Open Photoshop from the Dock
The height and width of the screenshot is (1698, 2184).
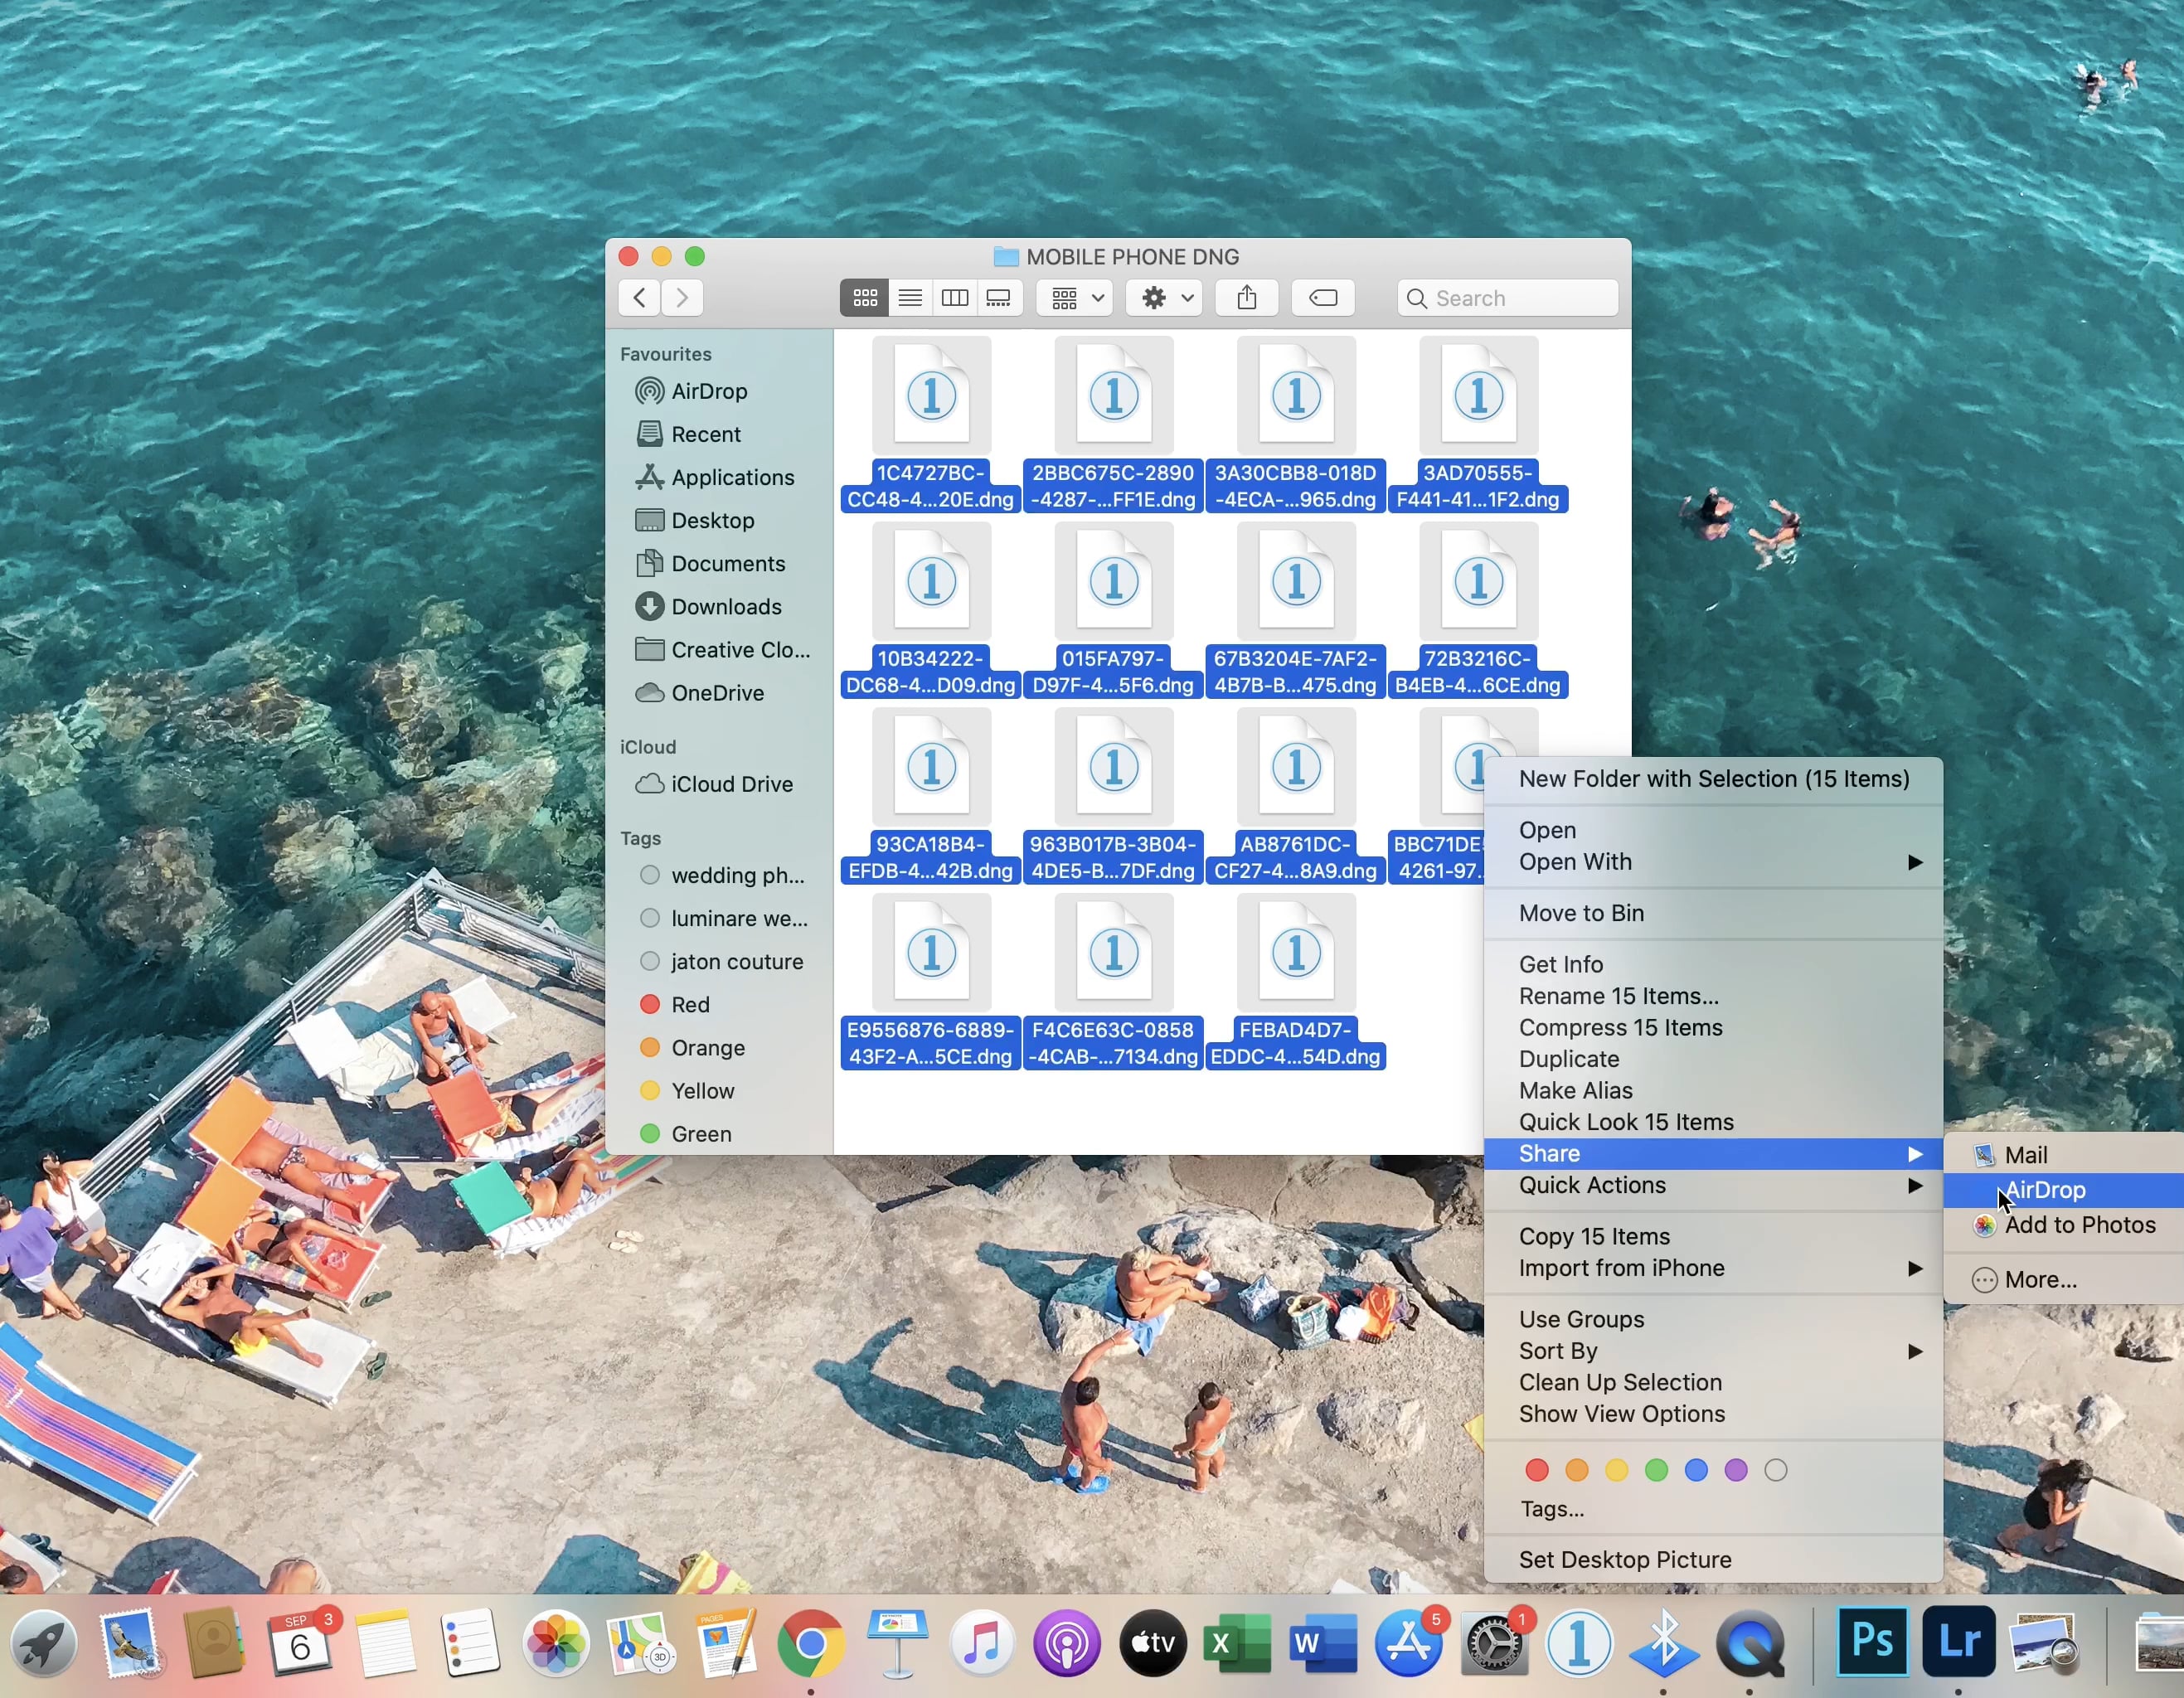pos(1871,1642)
